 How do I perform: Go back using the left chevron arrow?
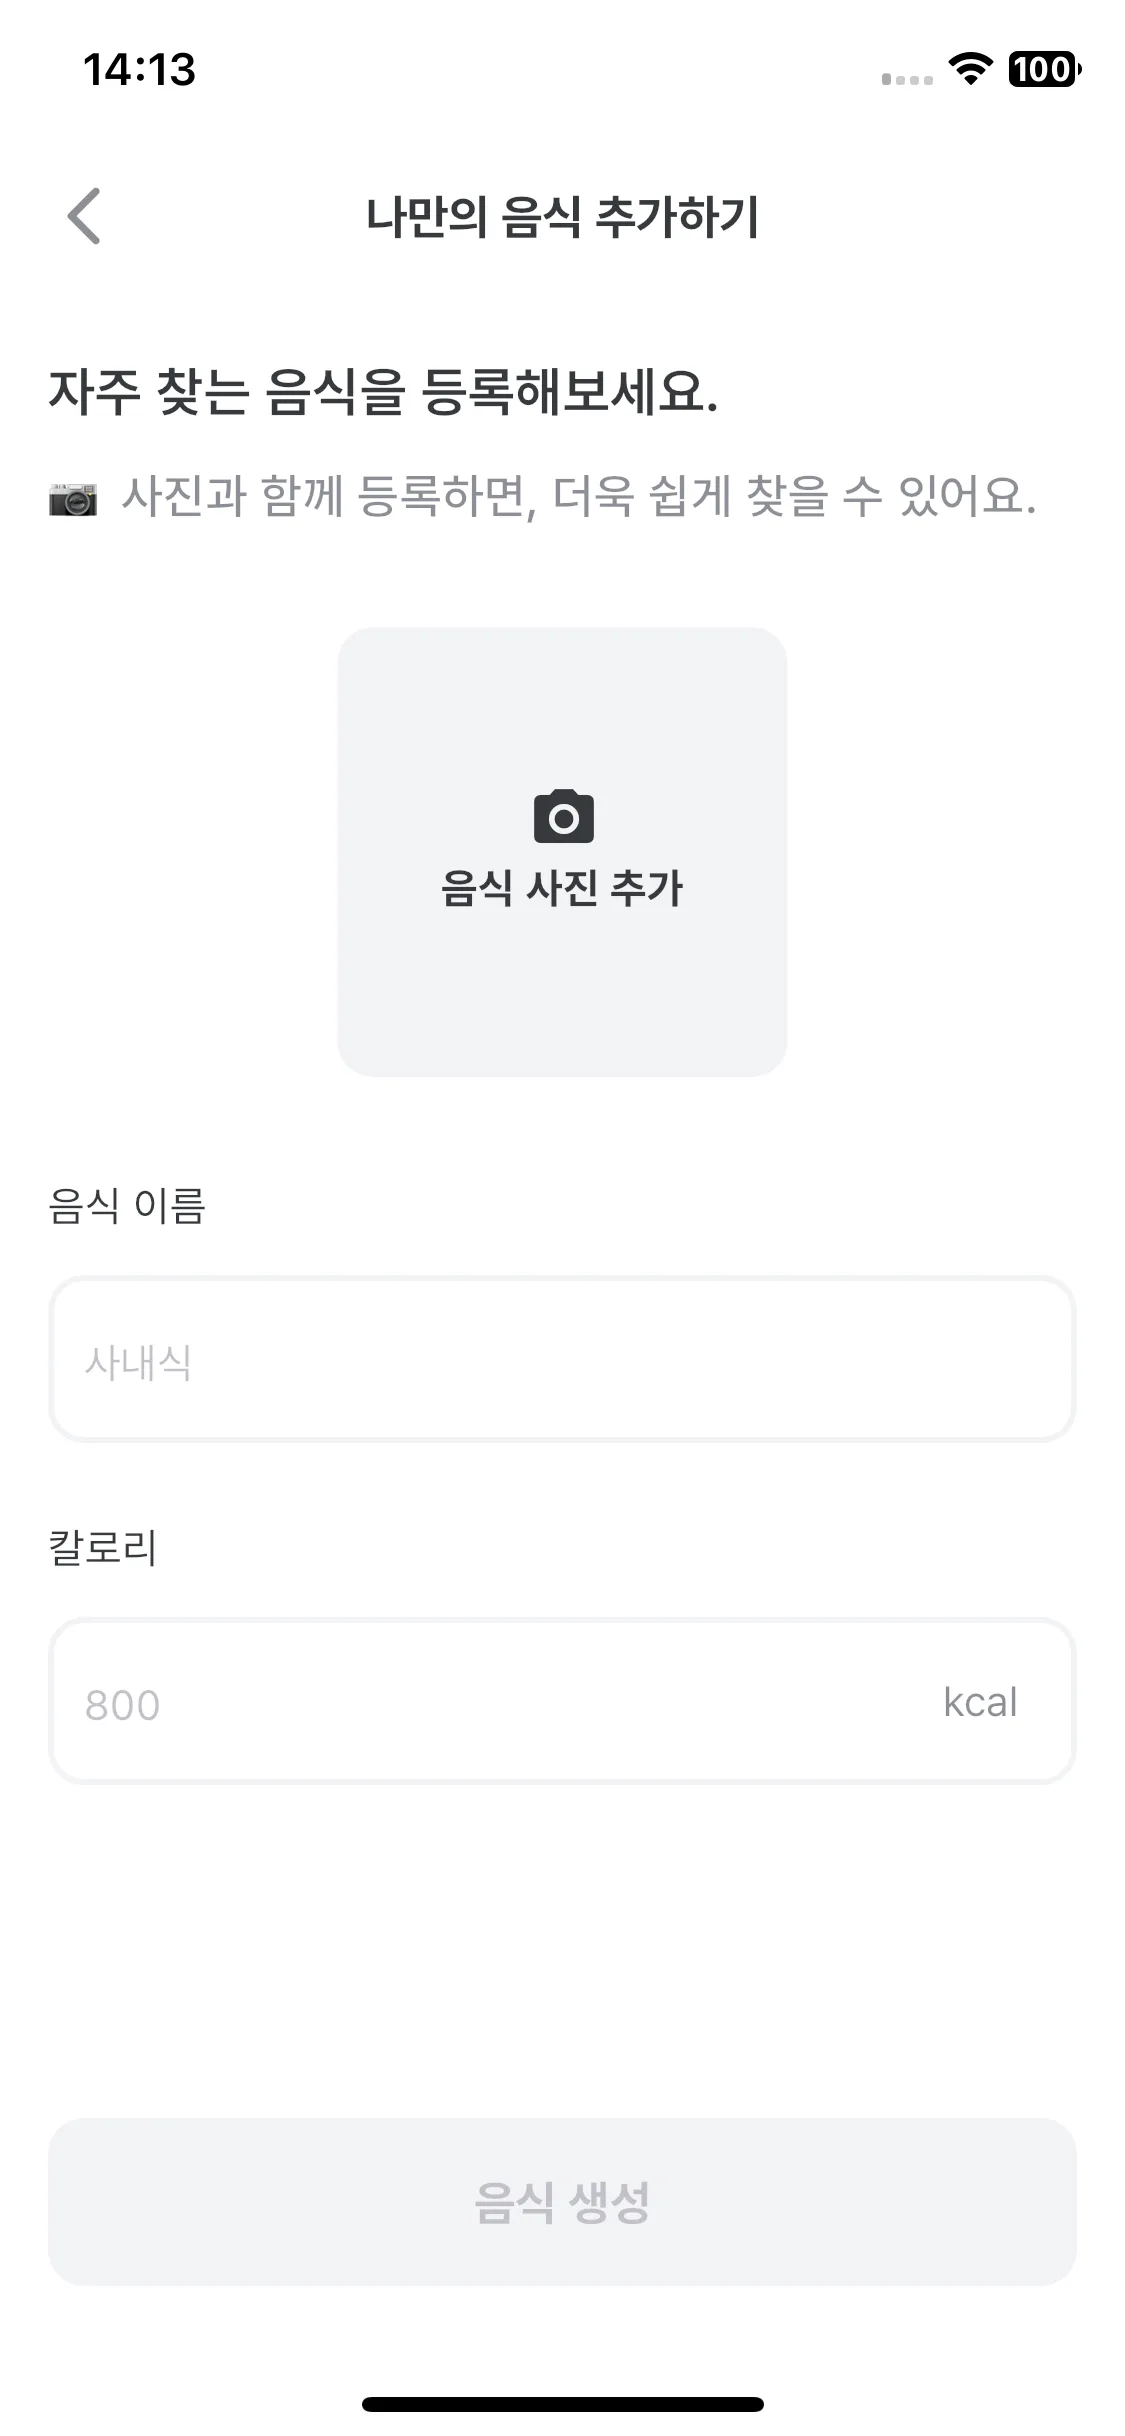pos(84,216)
